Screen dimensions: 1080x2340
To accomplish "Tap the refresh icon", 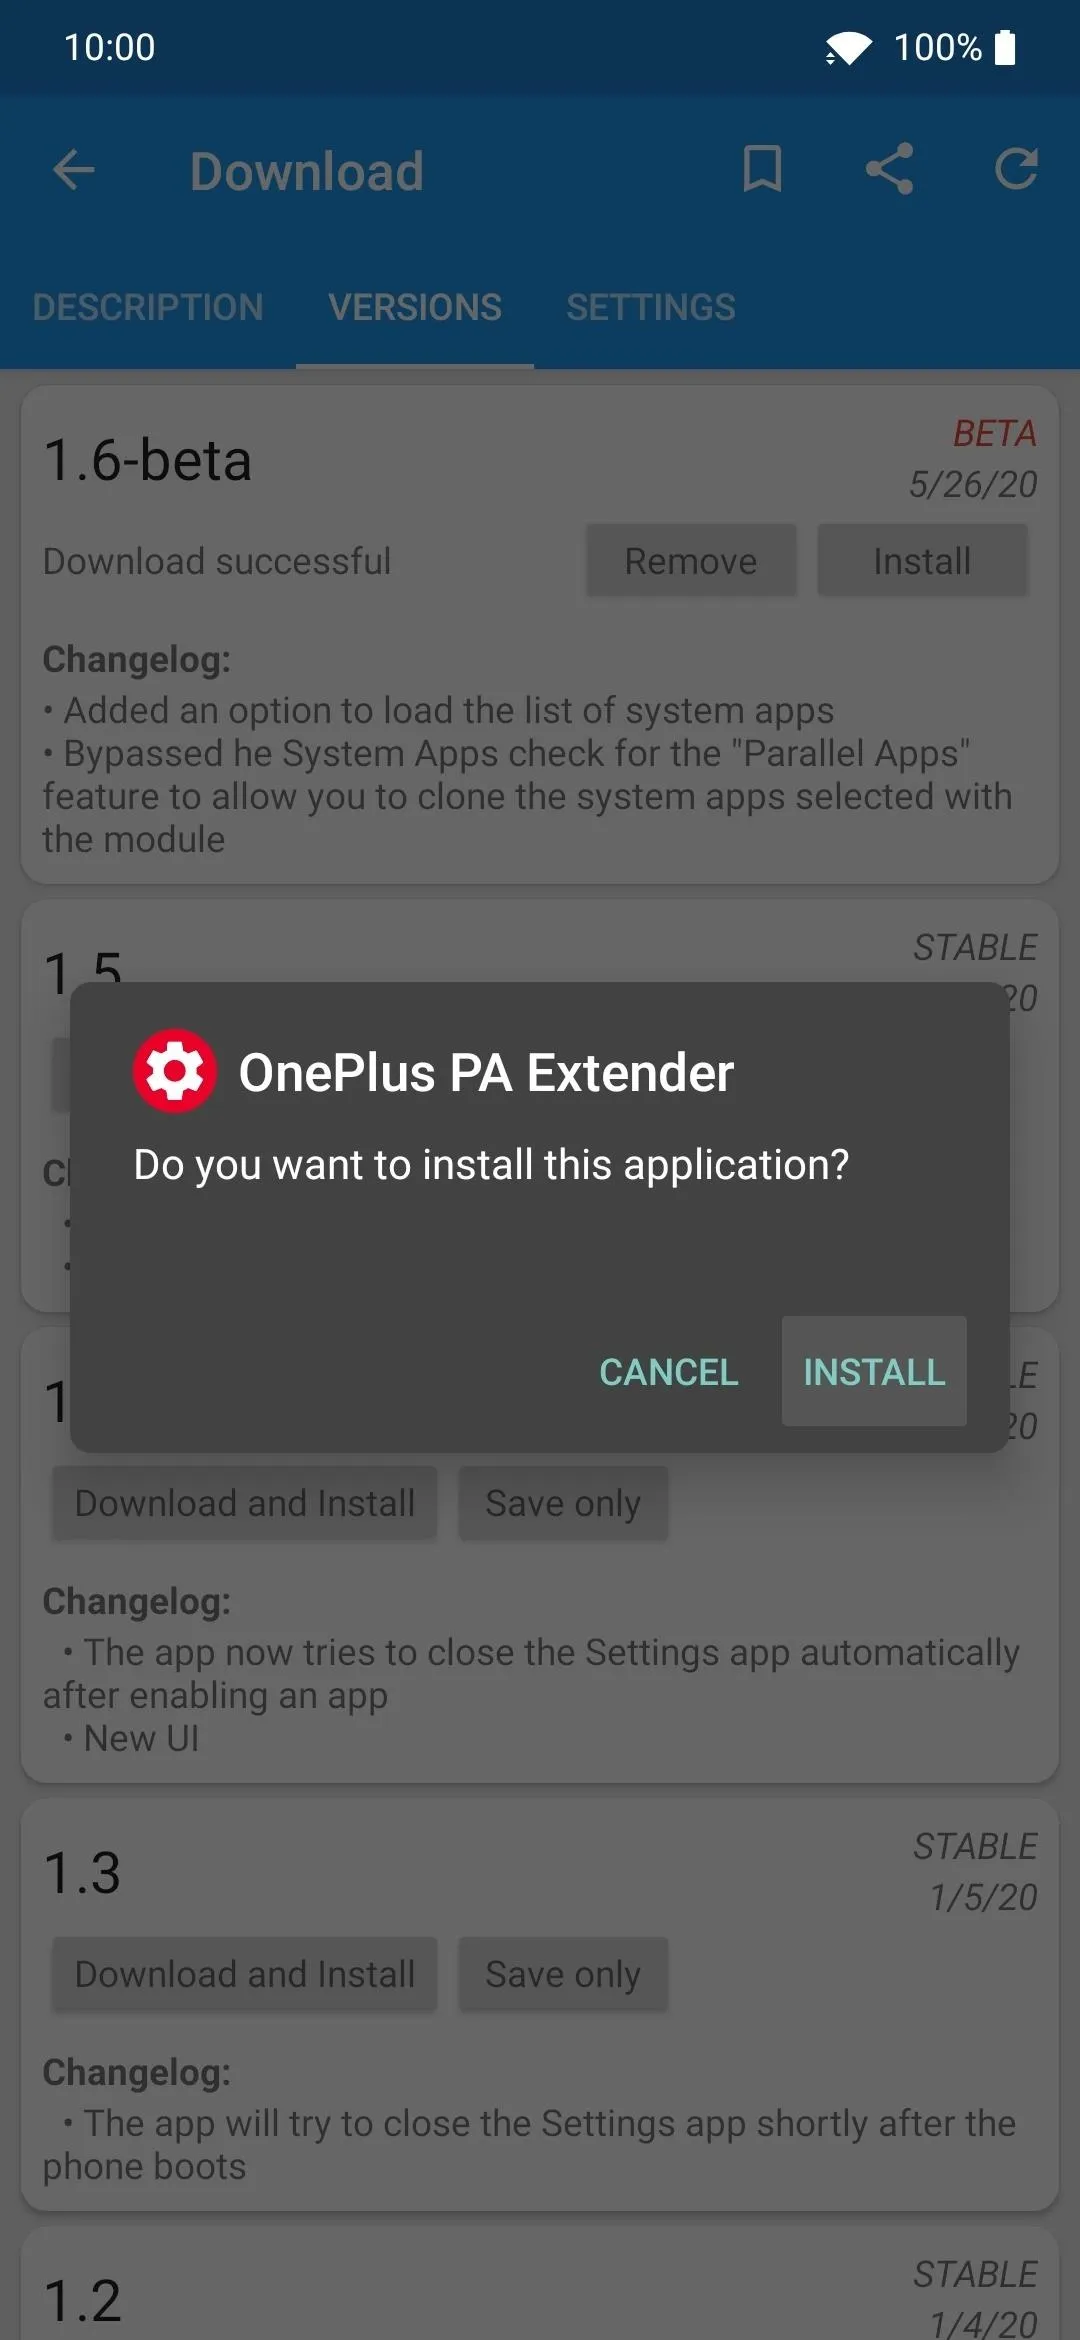I will 1016,168.
